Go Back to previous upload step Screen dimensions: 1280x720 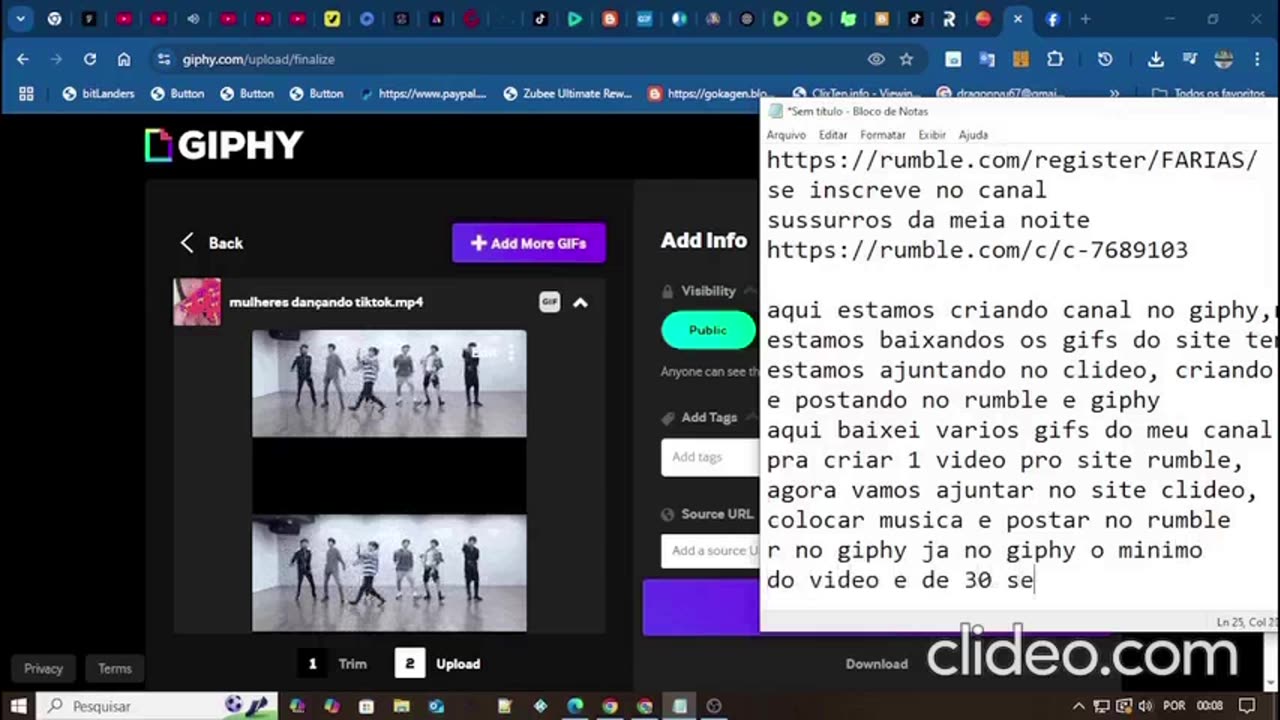tap(211, 243)
